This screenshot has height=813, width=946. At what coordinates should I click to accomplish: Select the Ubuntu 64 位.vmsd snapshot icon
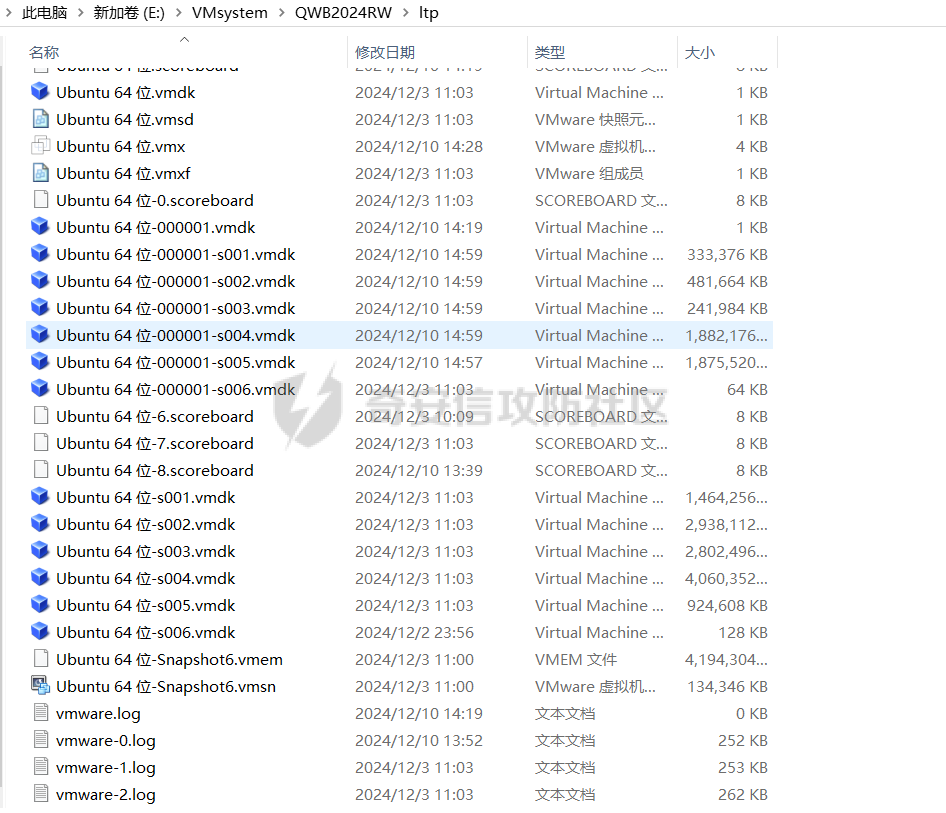click(40, 119)
